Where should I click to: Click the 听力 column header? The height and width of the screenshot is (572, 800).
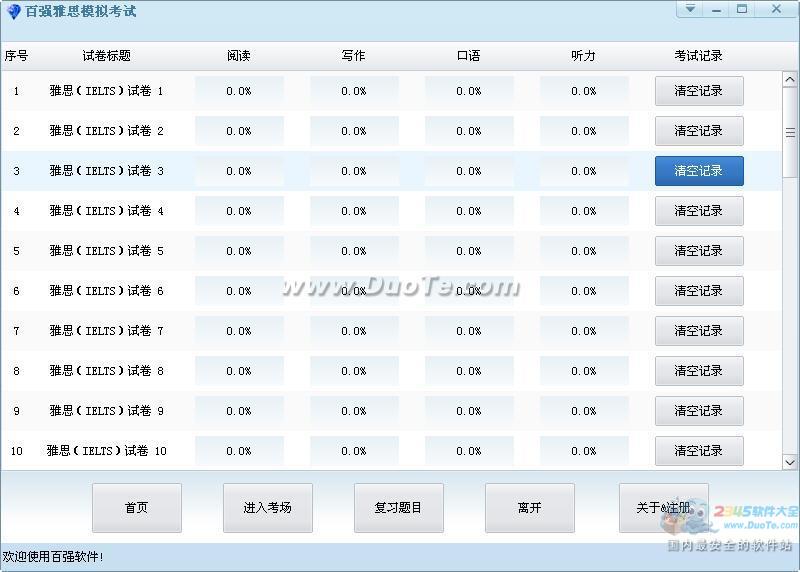coord(584,56)
